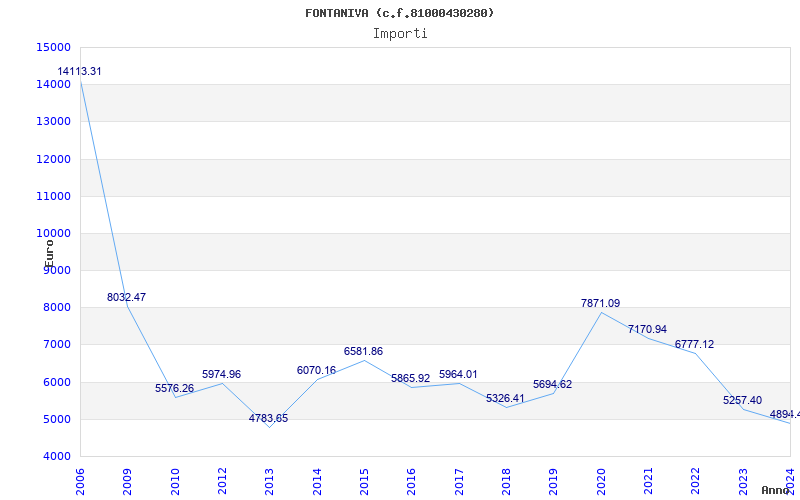Select the 4783.65 minimum data label

point(268,419)
